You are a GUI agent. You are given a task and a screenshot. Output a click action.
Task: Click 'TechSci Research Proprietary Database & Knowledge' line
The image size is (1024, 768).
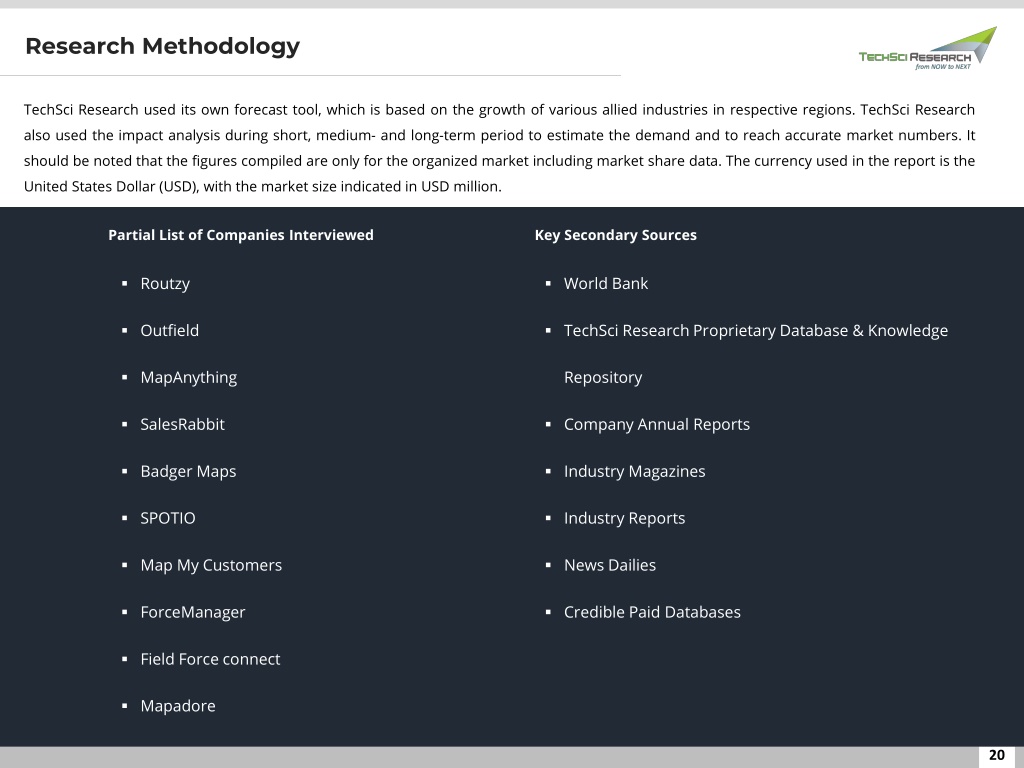[756, 331]
